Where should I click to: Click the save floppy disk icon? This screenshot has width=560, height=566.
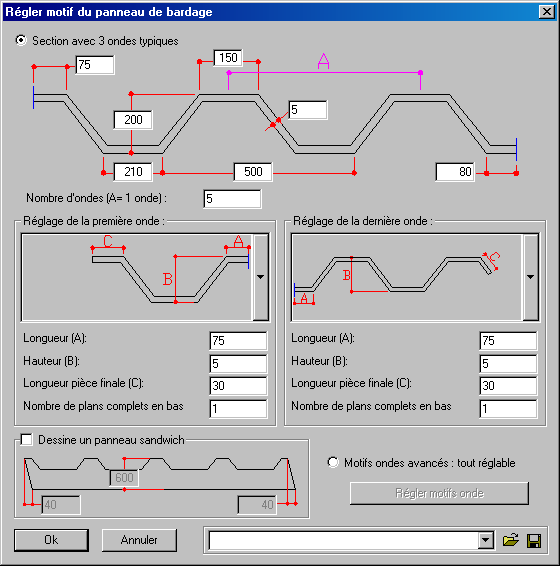[x=534, y=541]
